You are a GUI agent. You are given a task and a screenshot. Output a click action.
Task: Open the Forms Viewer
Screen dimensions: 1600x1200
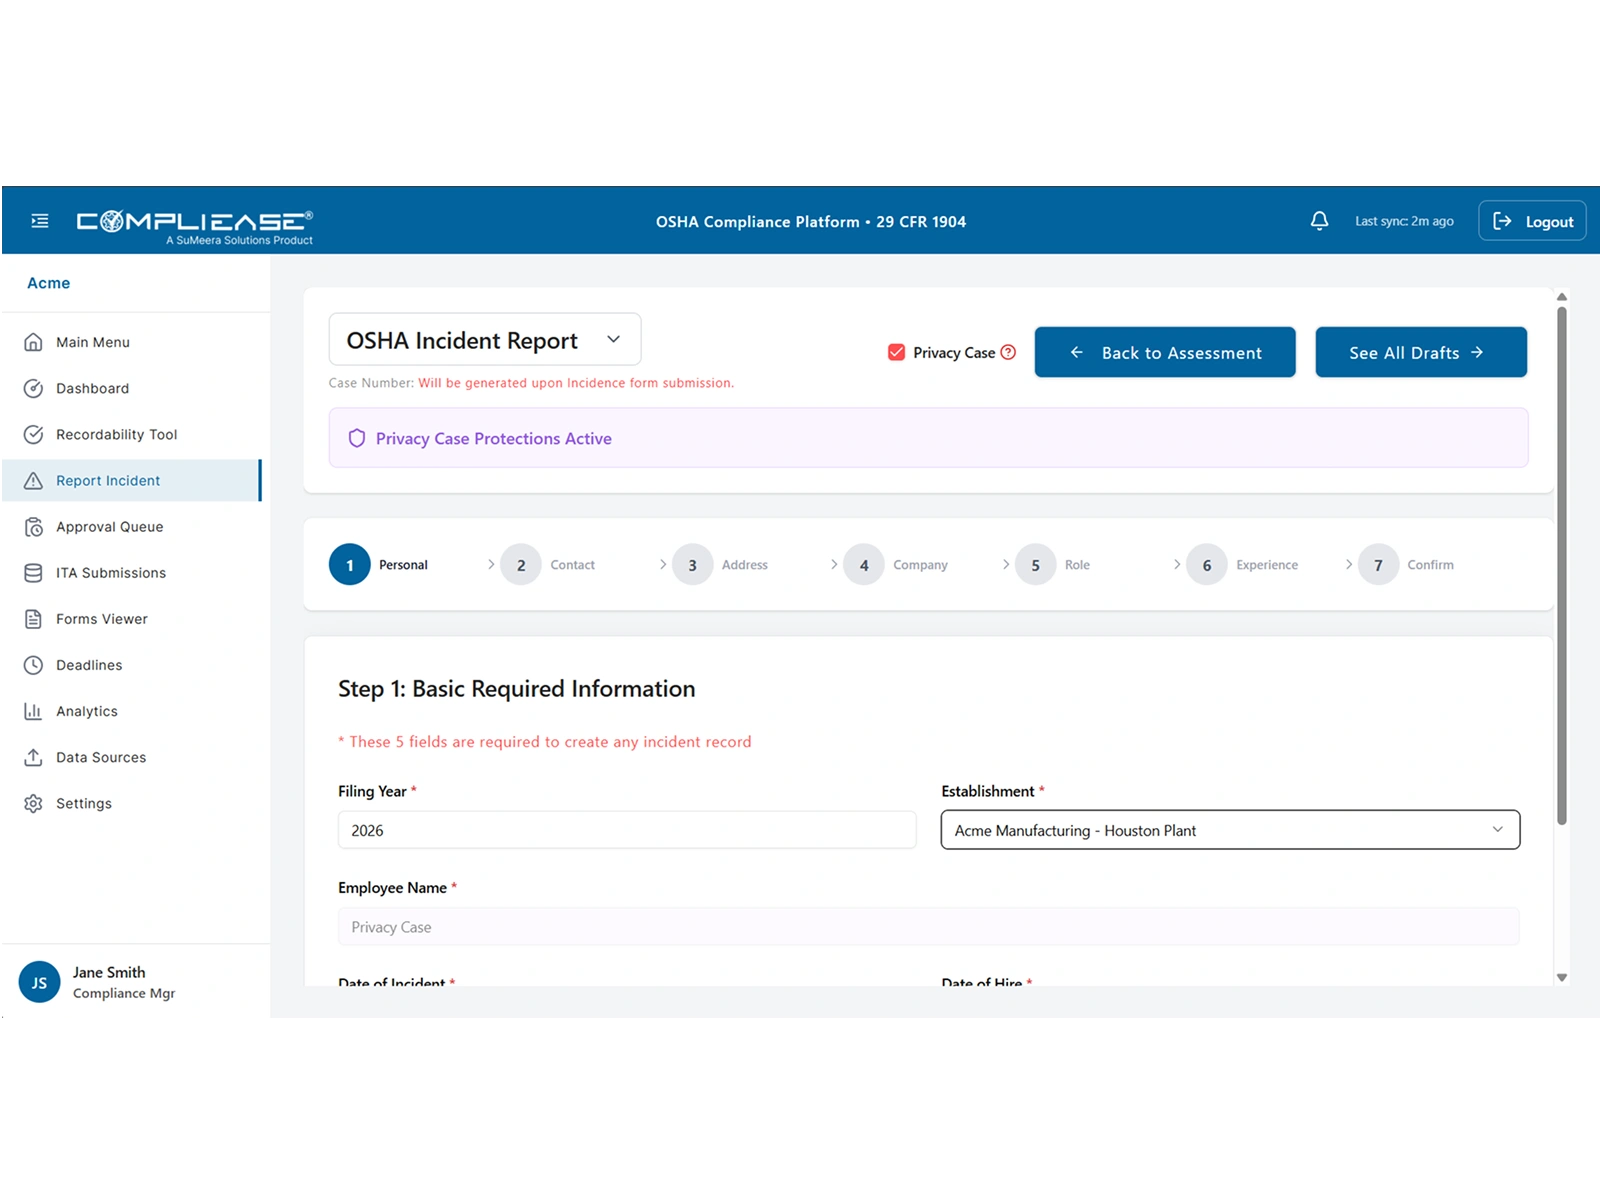pos(102,618)
